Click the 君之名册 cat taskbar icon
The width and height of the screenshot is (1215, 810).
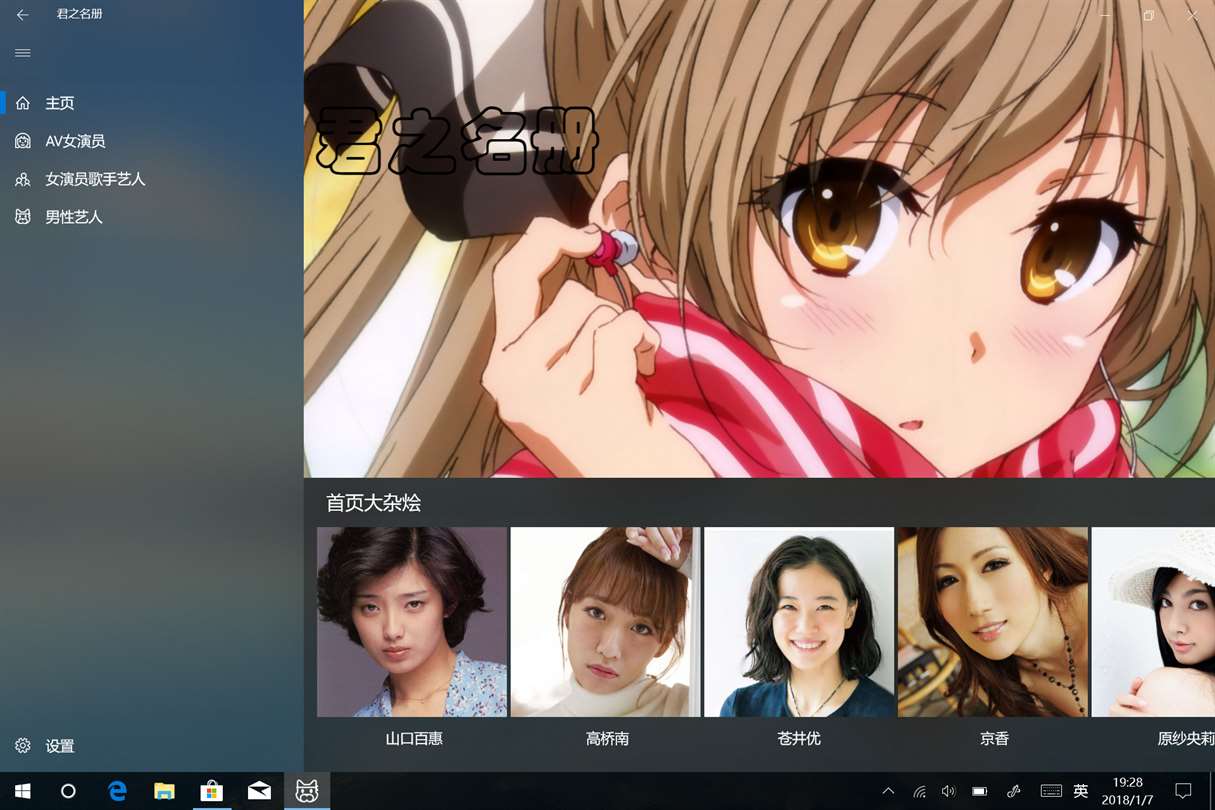307,791
